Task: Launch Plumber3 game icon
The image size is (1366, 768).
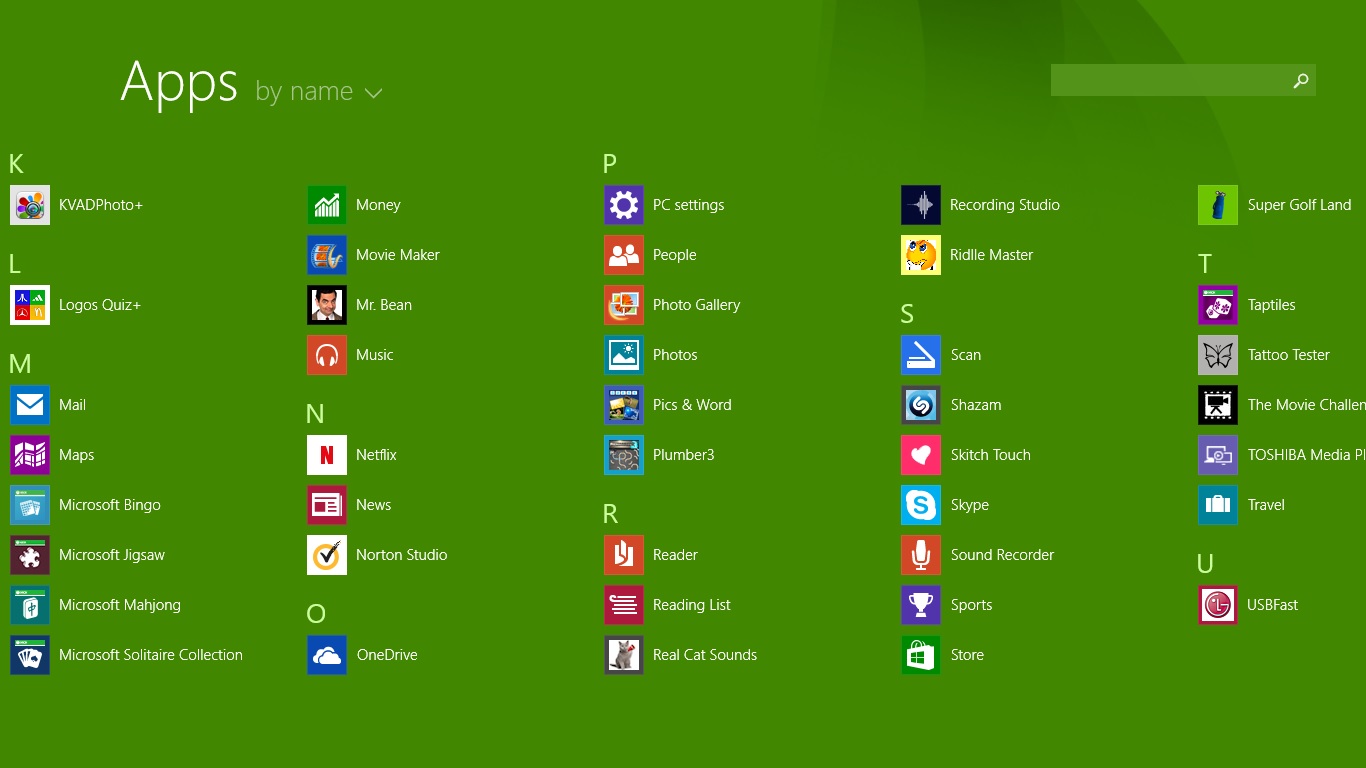Action: point(624,455)
